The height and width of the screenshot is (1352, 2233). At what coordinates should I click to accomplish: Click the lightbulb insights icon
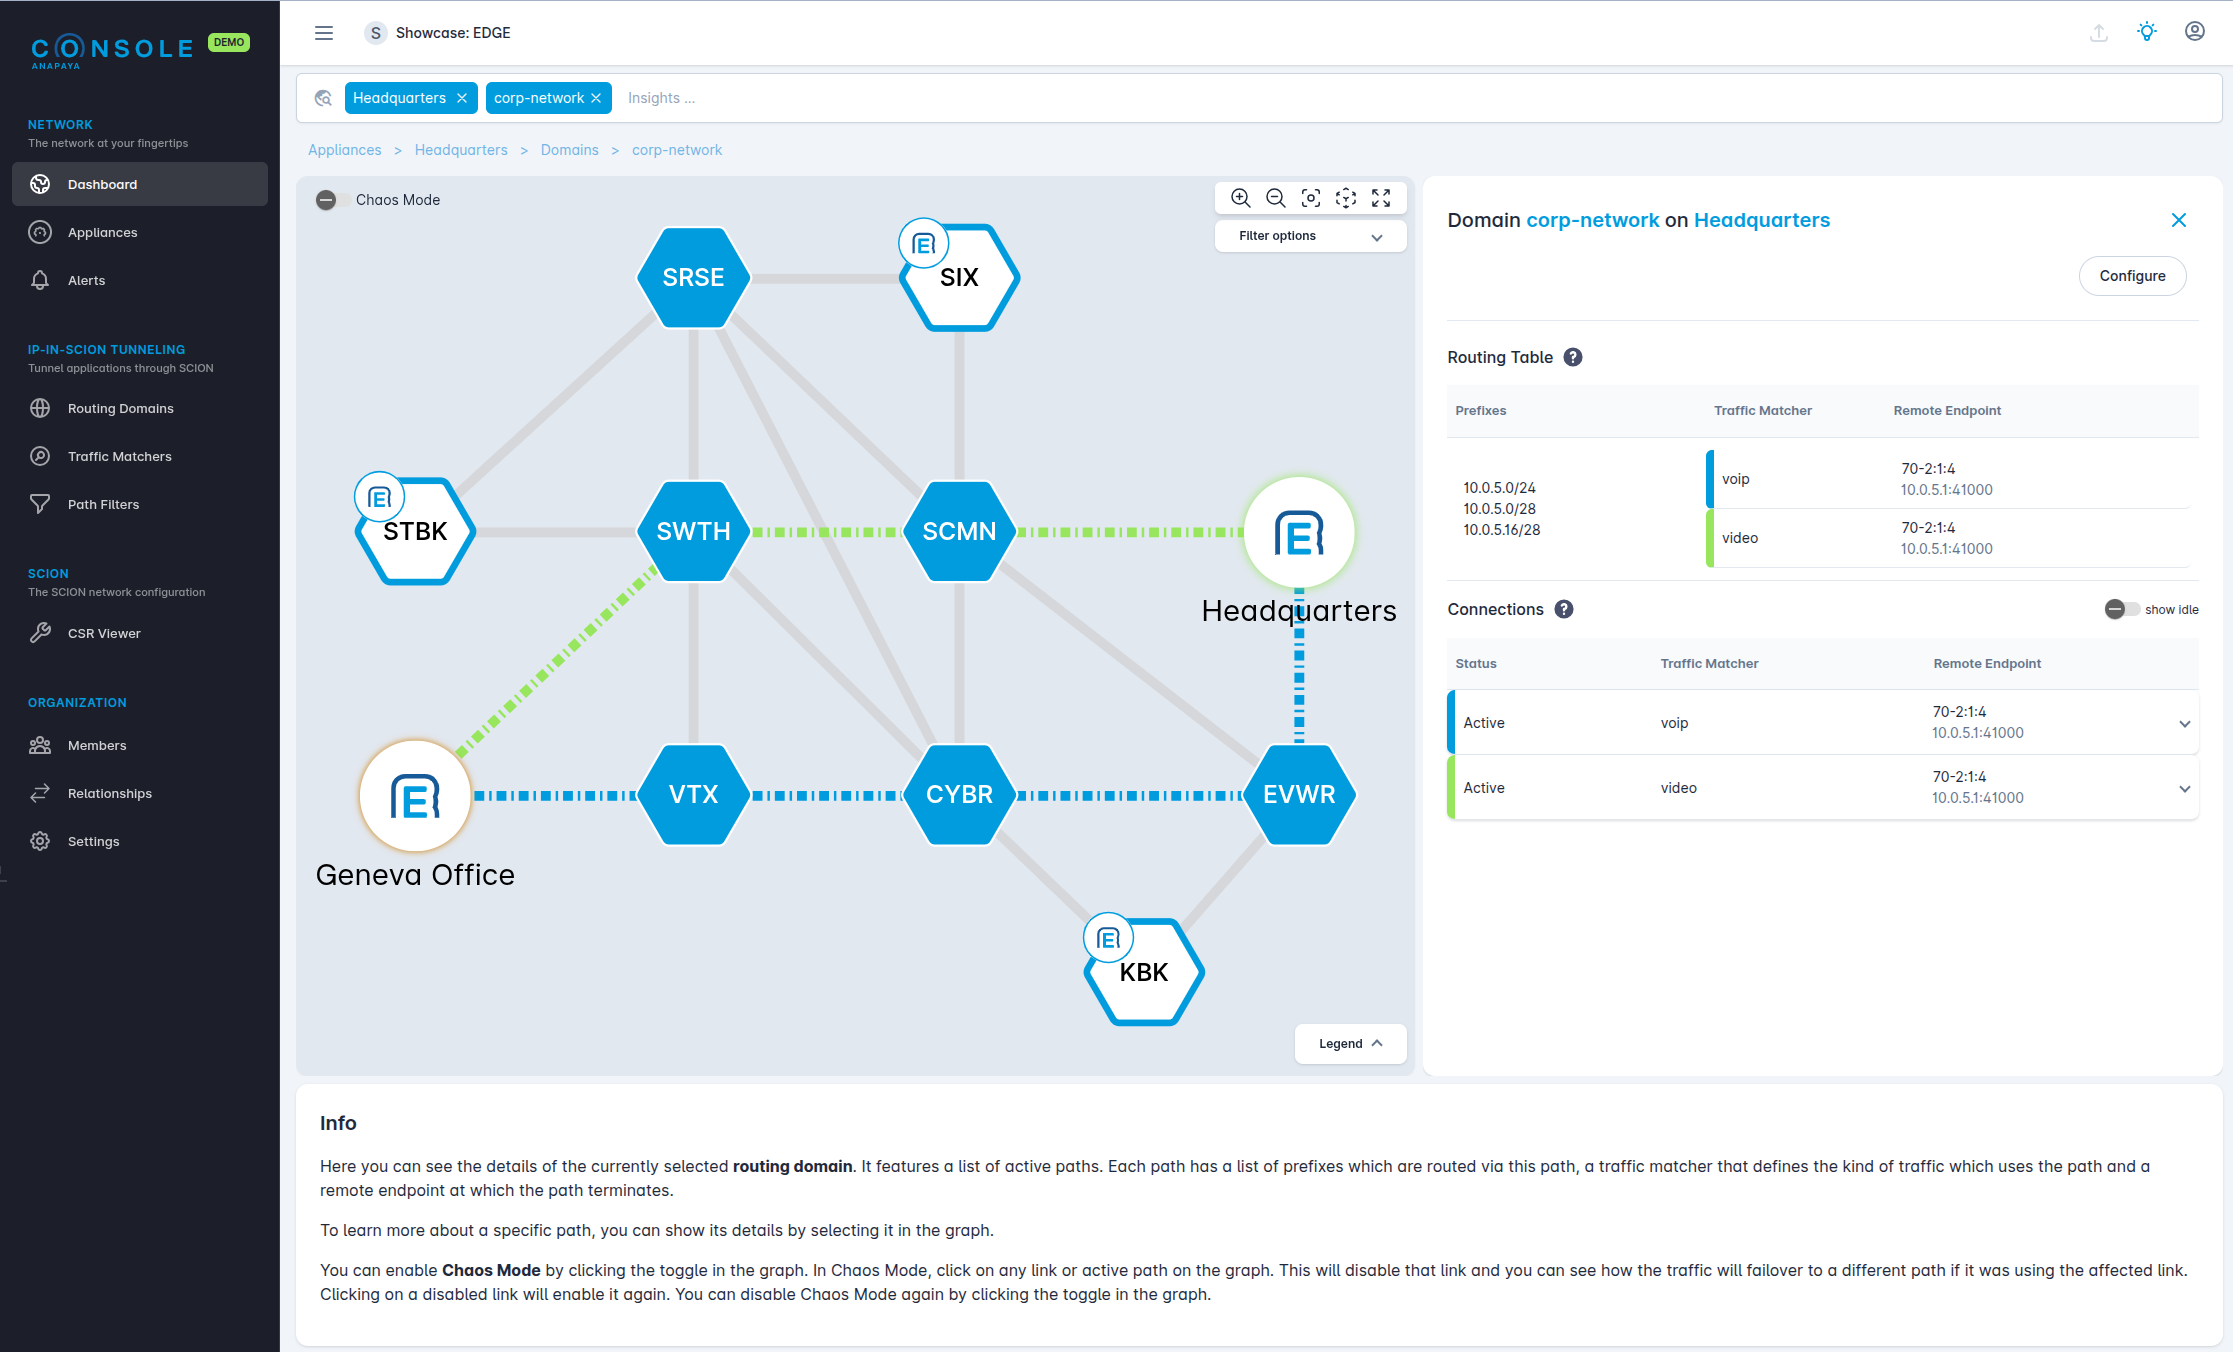(x=2146, y=32)
